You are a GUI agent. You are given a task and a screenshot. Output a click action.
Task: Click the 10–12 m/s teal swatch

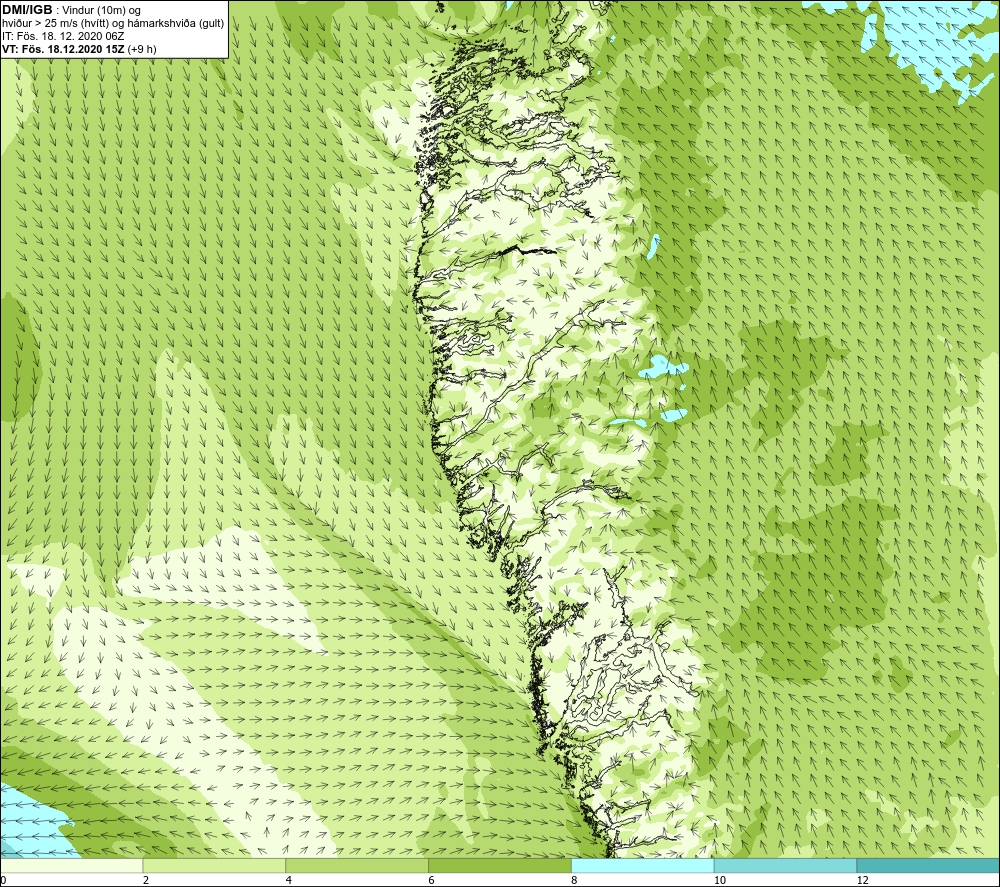[786, 865]
